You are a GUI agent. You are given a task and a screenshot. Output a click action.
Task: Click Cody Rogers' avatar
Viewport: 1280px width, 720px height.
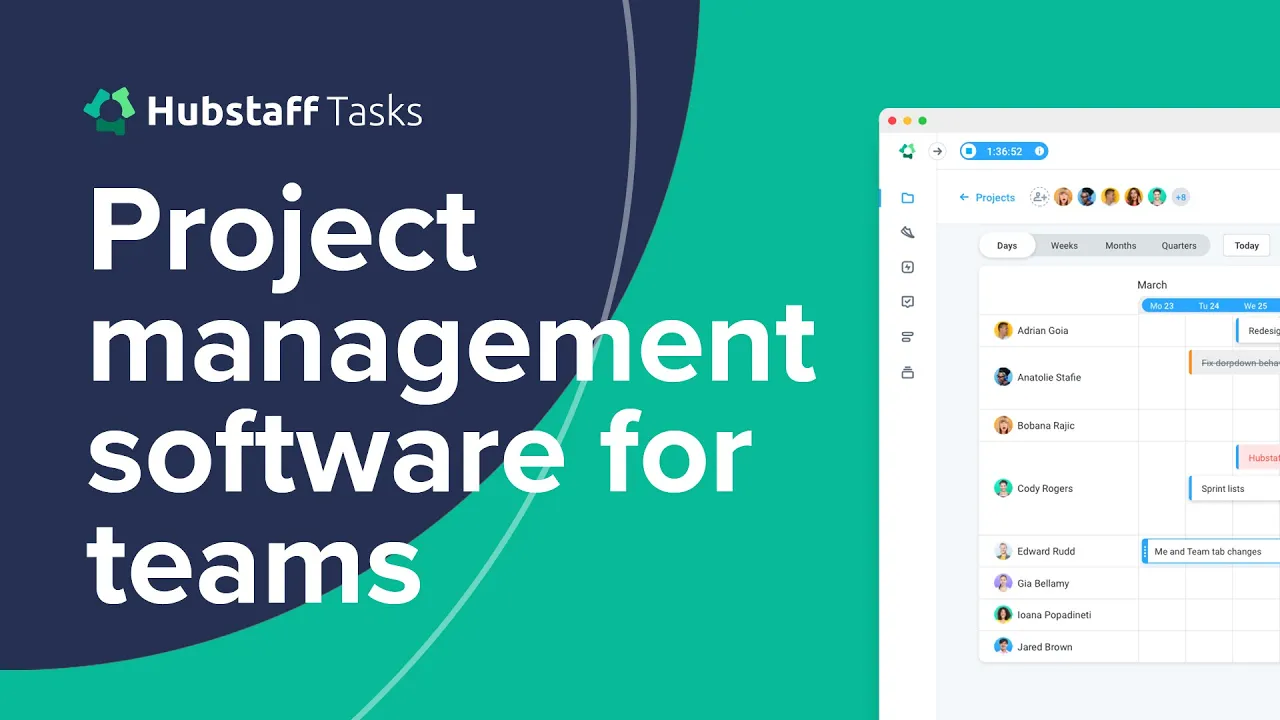(x=1003, y=488)
